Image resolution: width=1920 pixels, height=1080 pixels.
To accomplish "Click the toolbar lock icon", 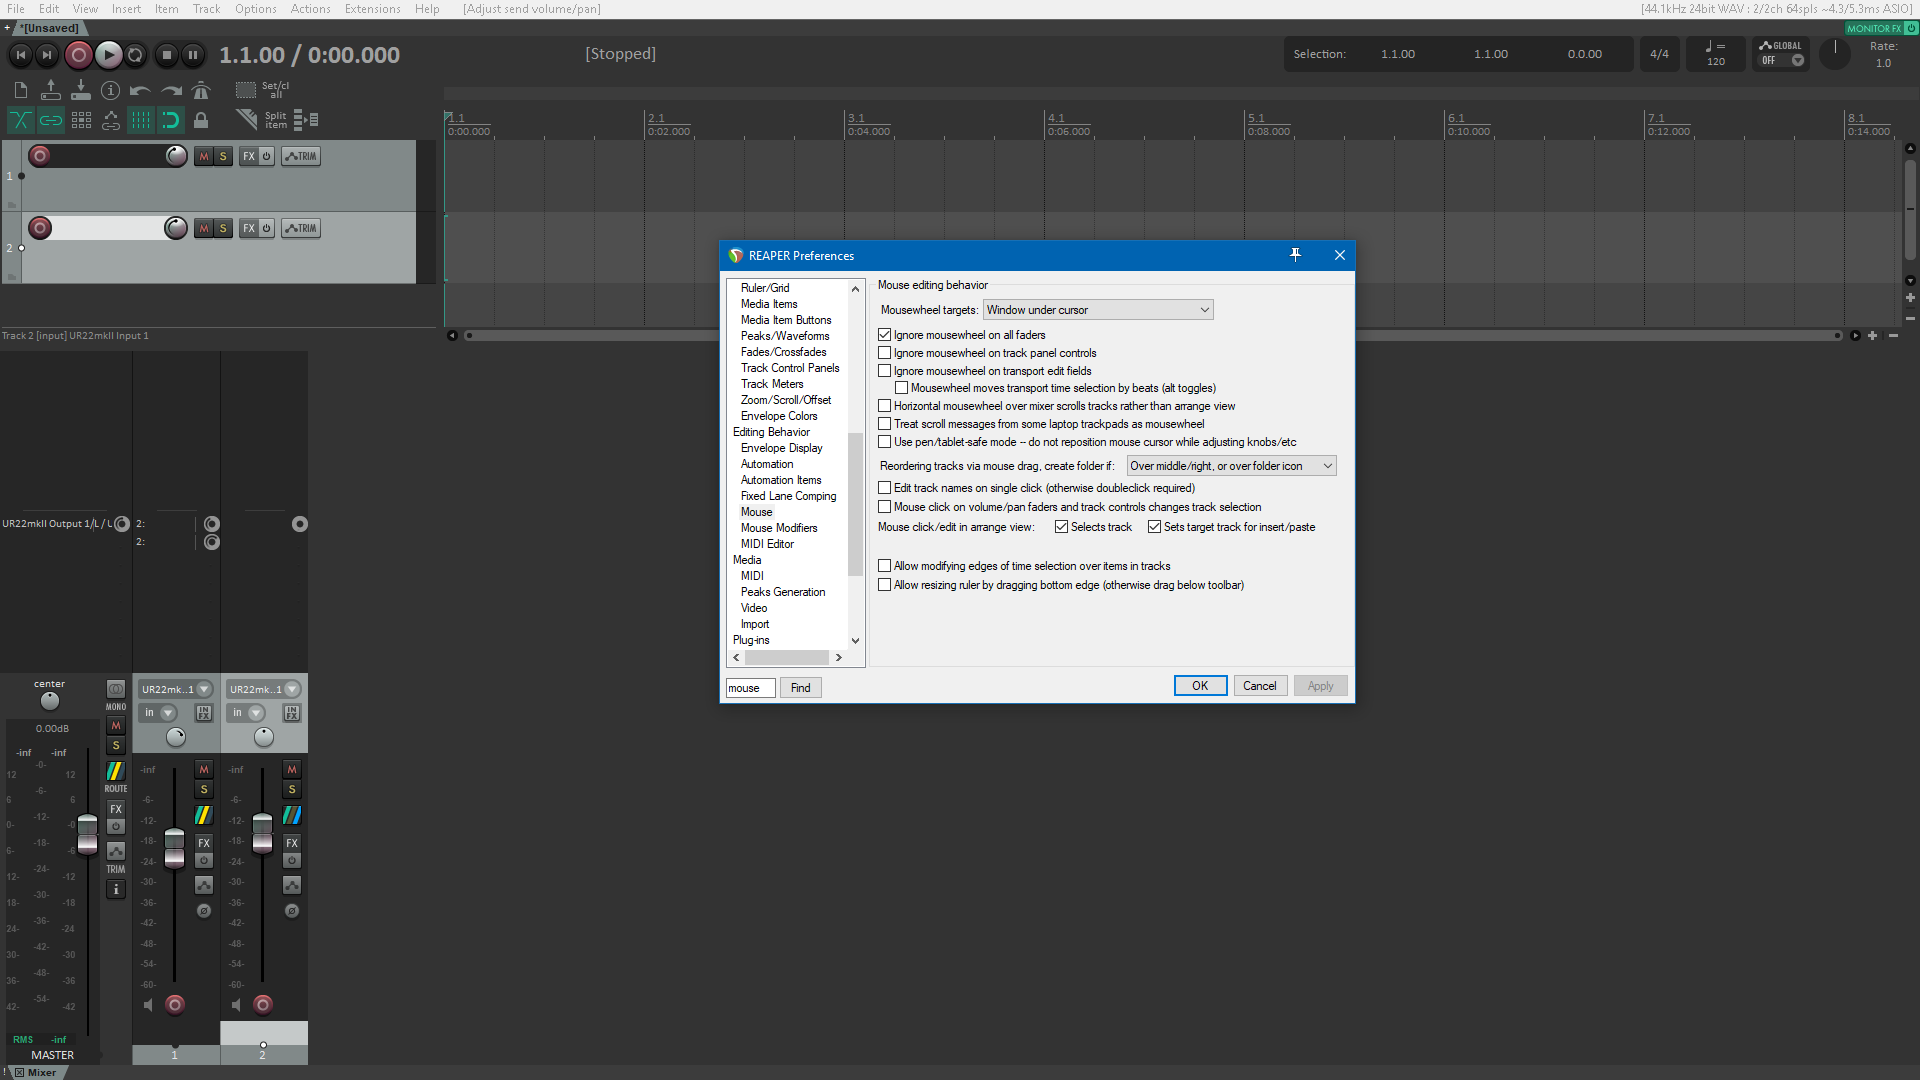I will point(201,121).
